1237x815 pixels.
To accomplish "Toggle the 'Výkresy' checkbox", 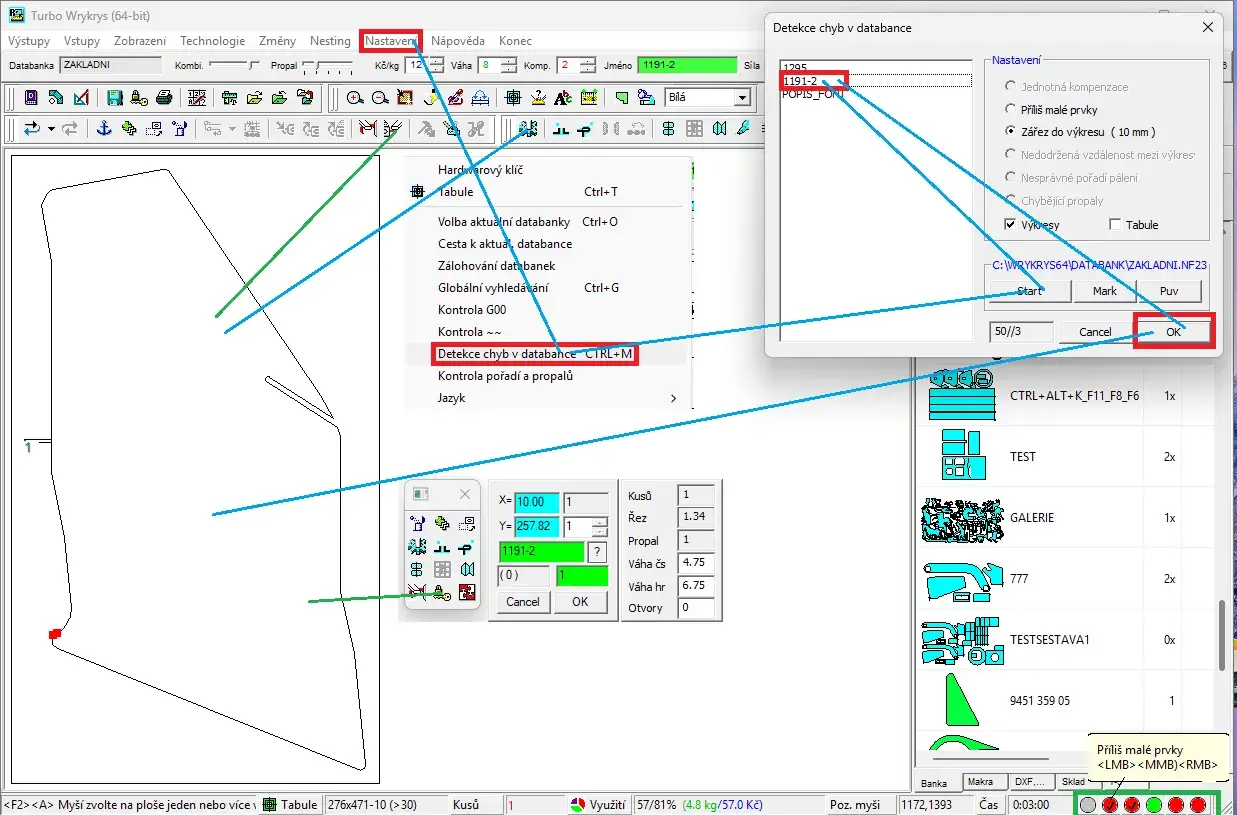I will (x=1010, y=225).
